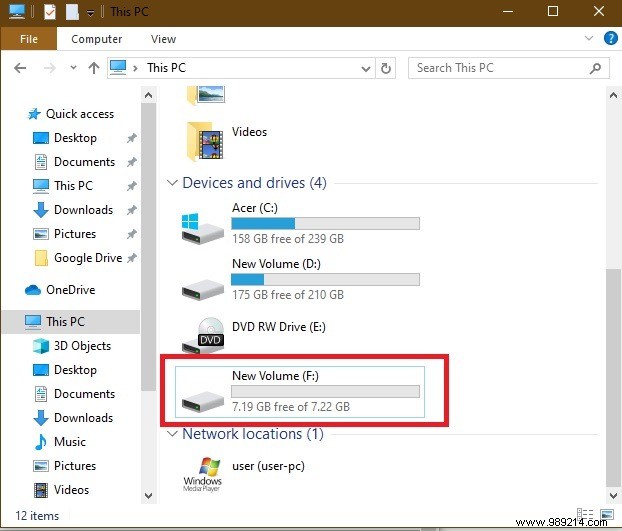Click the Acer (C:) capacity bar
The height and width of the screenshot is (531, 622).
coord(325,224)
